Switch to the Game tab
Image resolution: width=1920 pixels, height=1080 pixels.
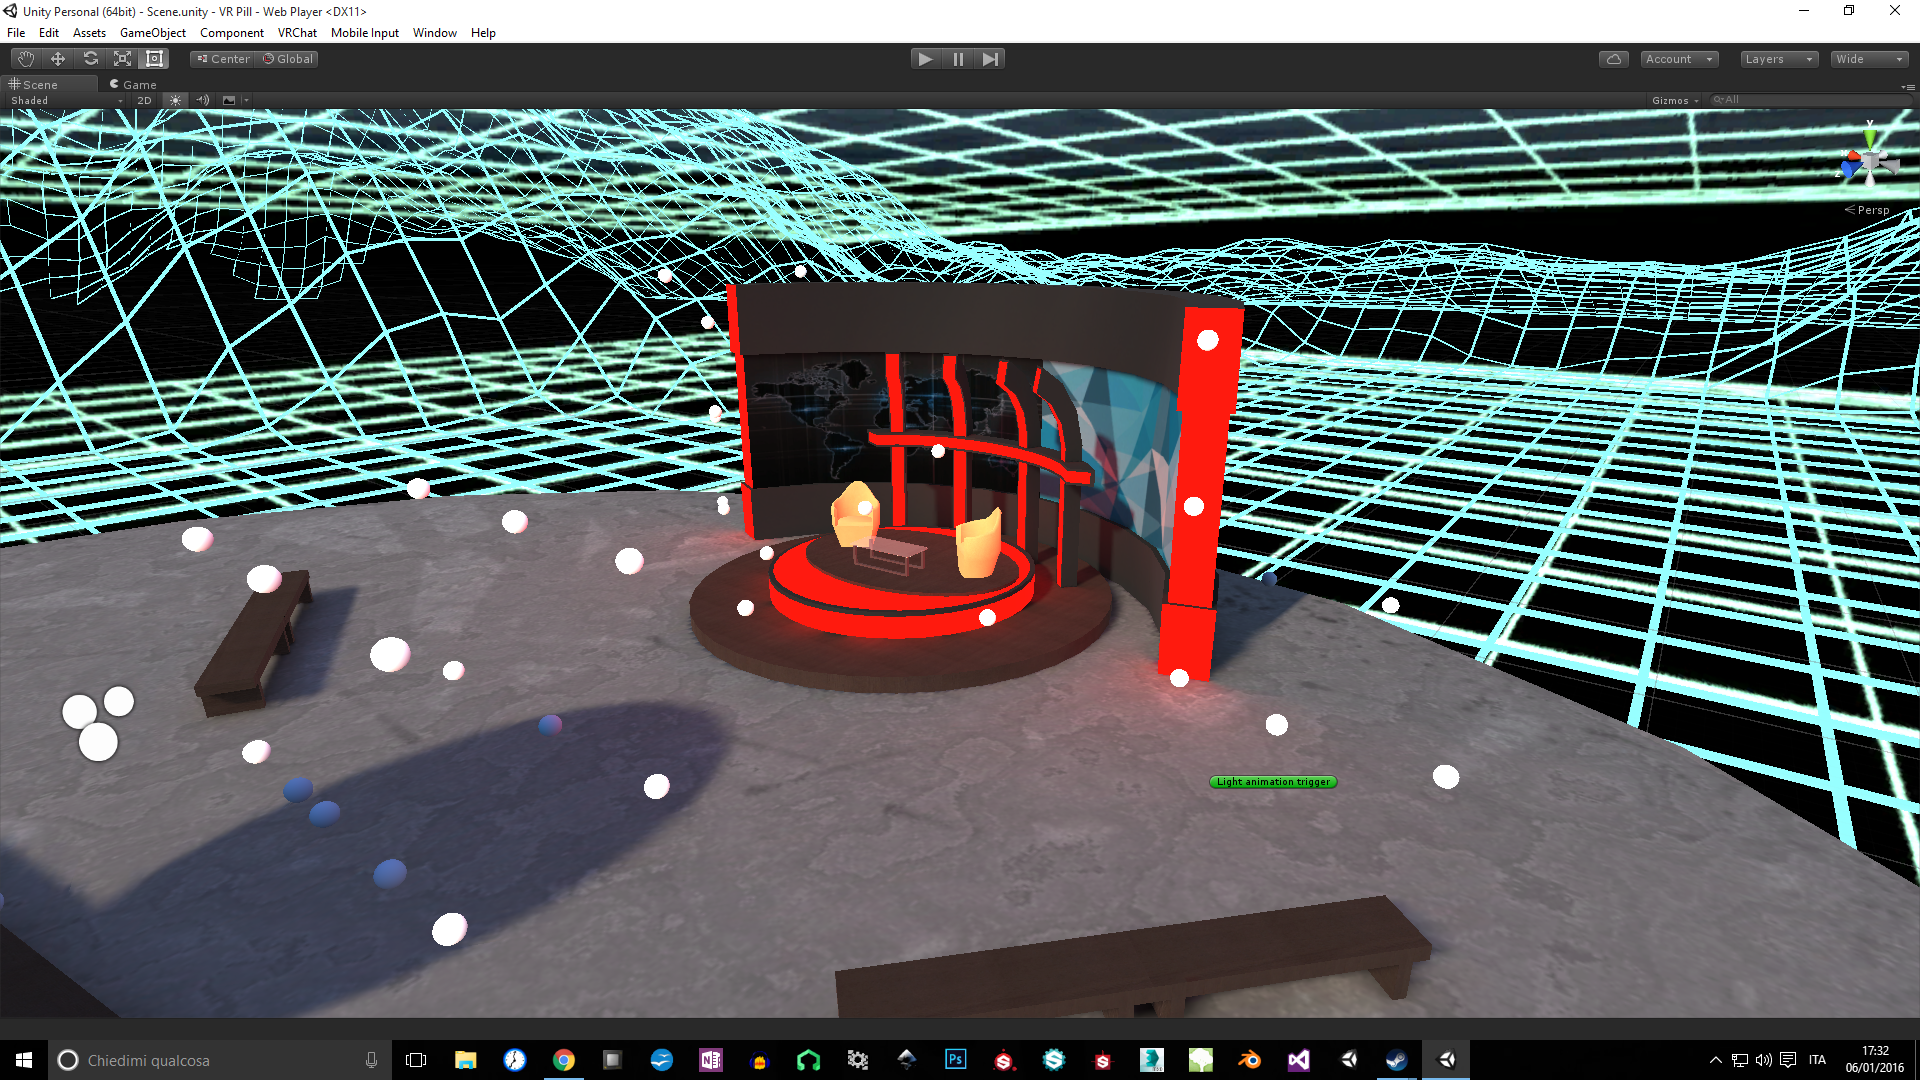point(134,85)
